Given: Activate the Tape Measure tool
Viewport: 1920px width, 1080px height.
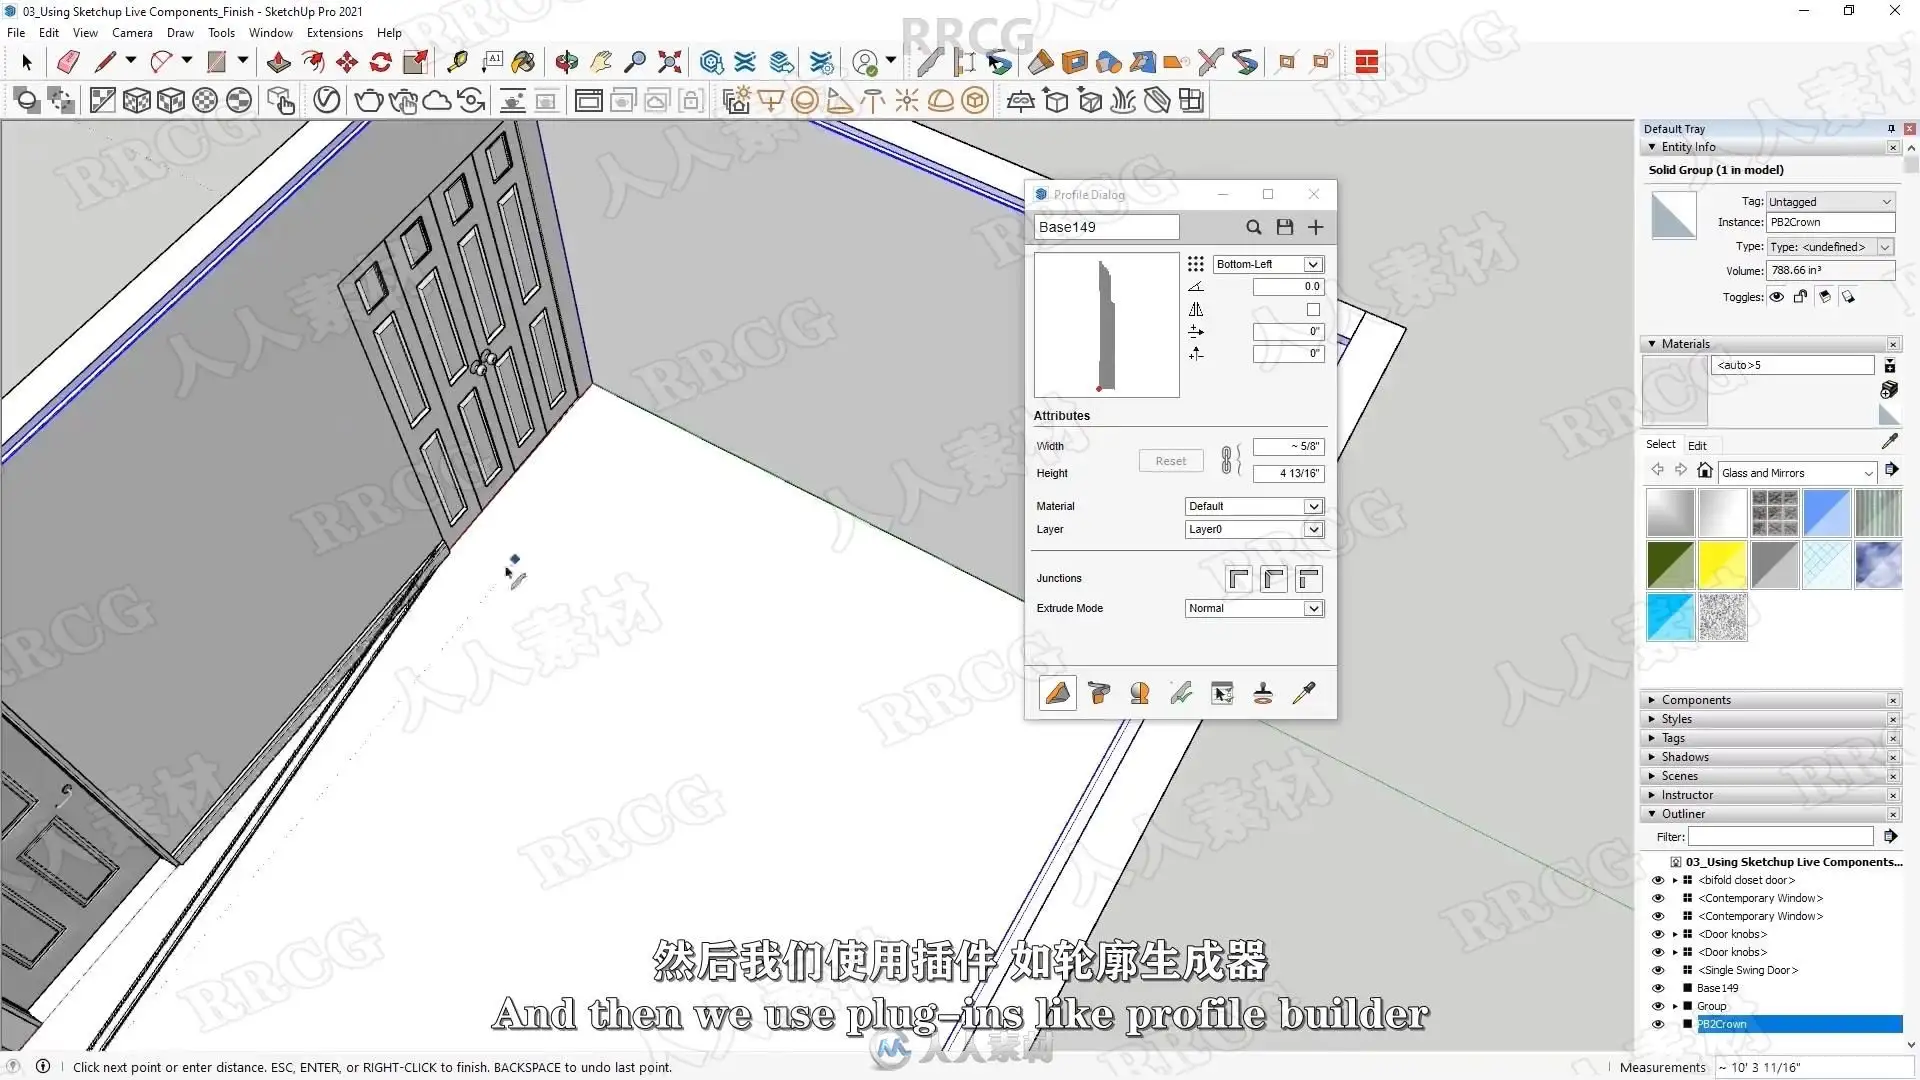Looking at the screenshot, I should (x=457, y=62).
